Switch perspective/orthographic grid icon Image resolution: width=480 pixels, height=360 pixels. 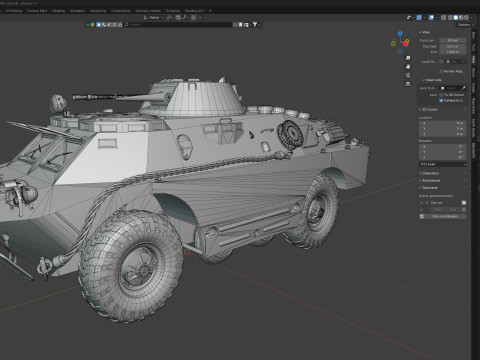point(408,84)
